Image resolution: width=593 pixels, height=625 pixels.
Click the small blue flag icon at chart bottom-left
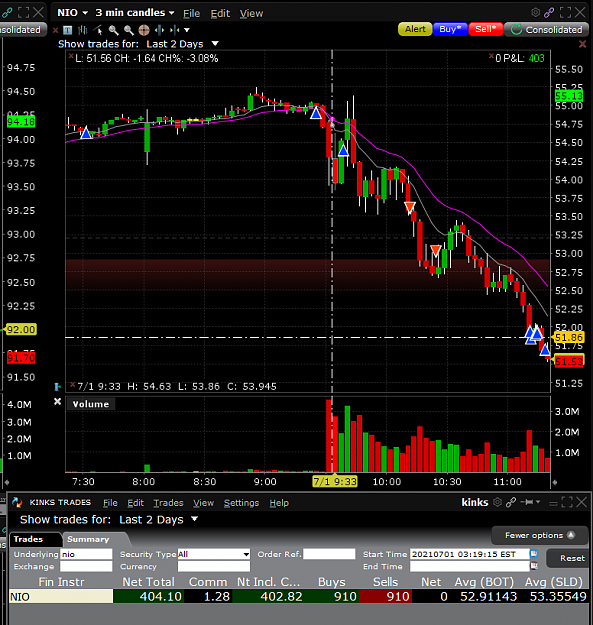click(57, 386)
